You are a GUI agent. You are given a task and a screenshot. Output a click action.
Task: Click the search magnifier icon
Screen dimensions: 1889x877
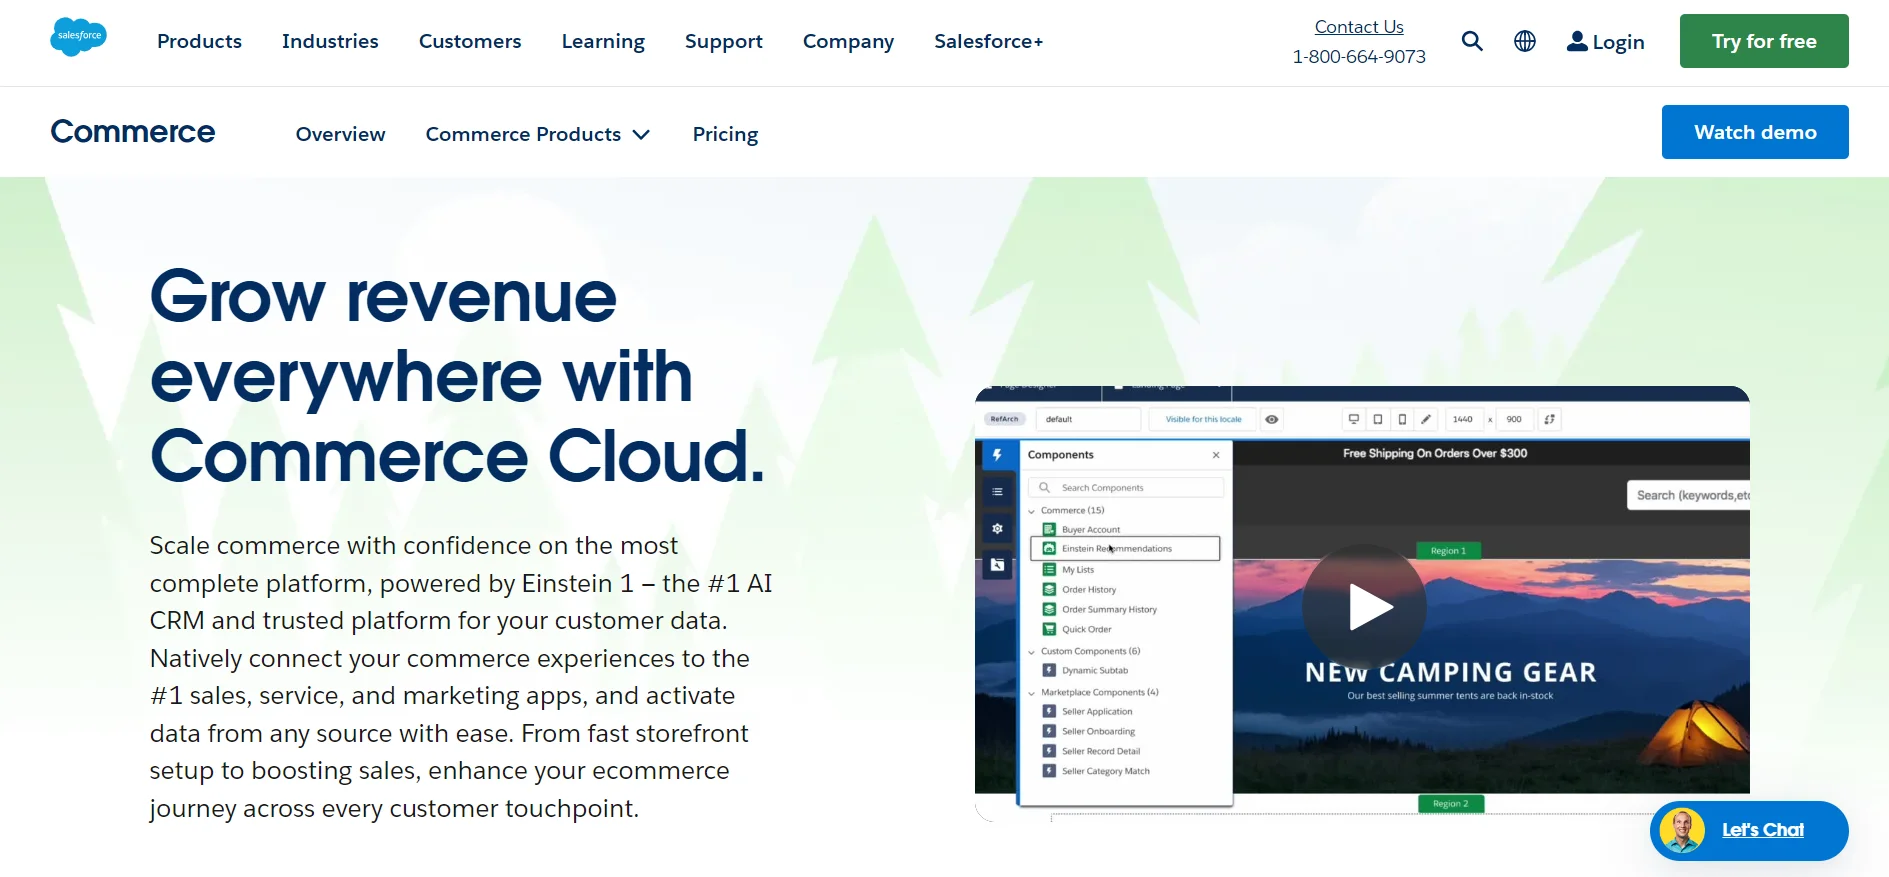(1472, 41)
